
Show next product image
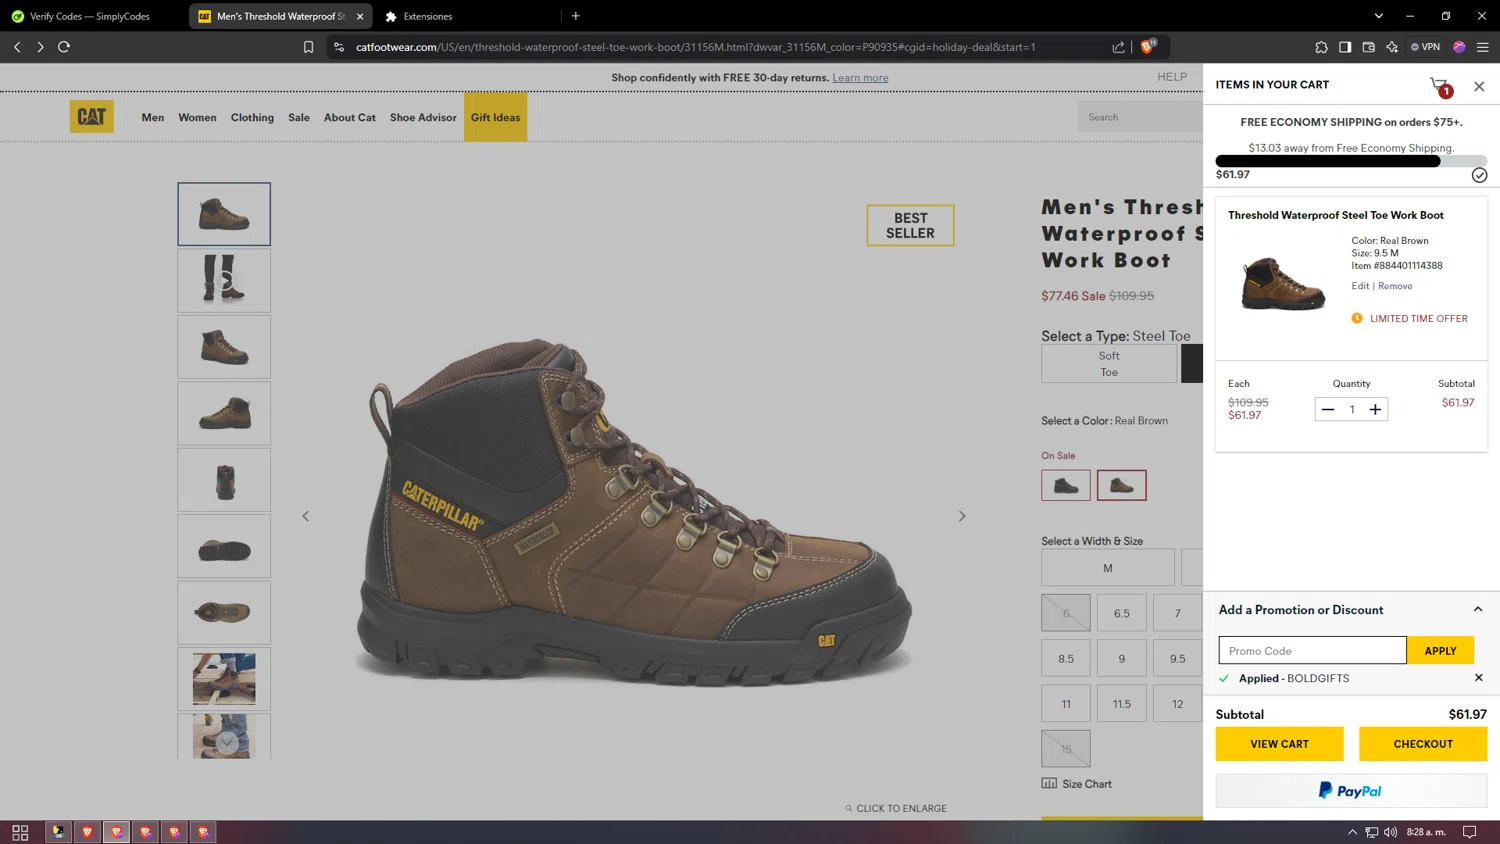[962, 516]
